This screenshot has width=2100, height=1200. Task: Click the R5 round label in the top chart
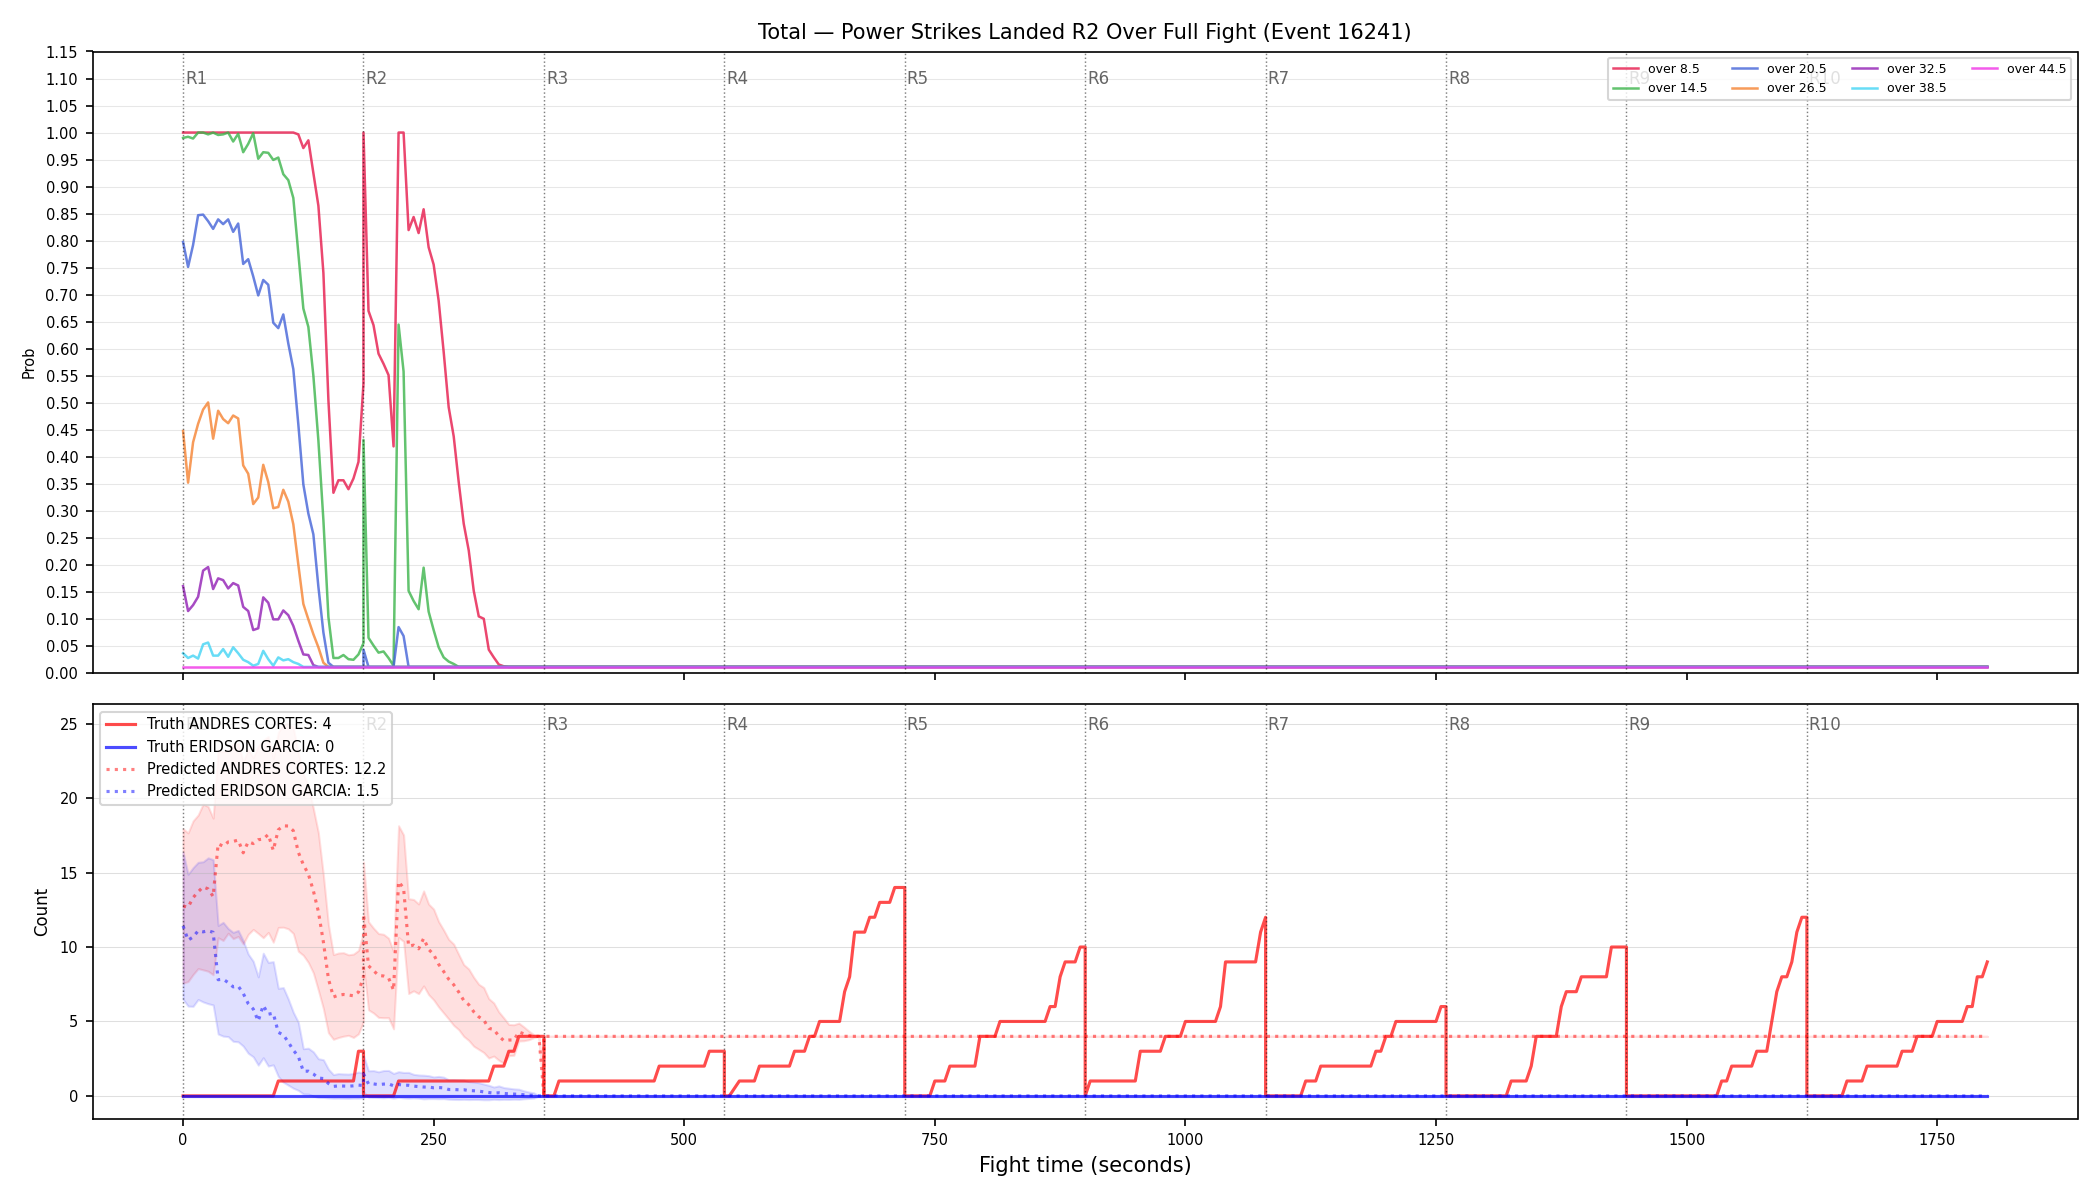(x=917, y=78)
